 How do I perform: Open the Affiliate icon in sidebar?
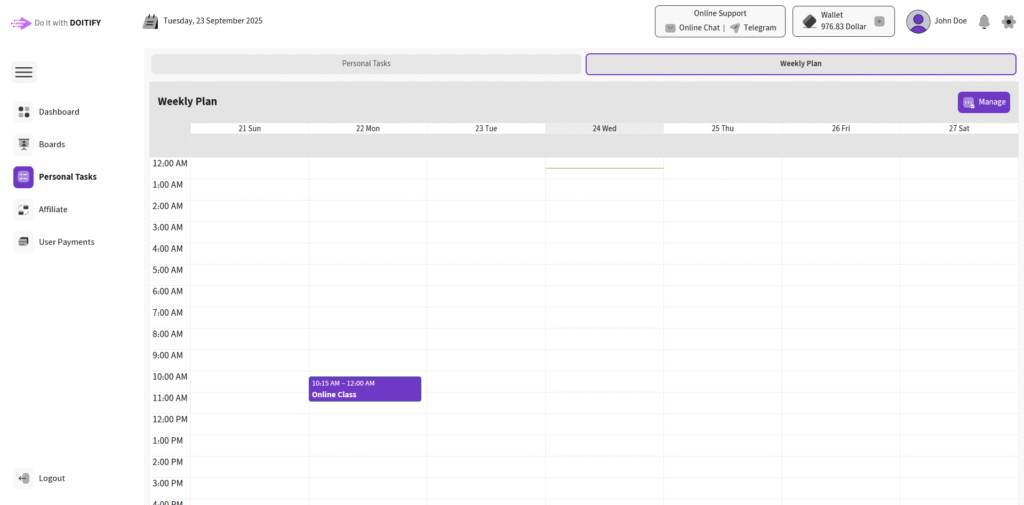click(x=24, y=209)
